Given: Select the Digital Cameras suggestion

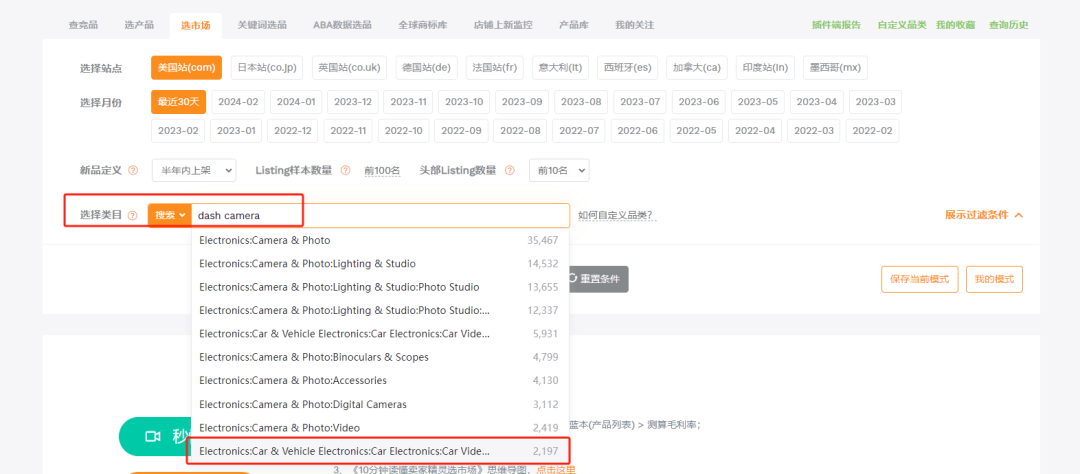Looking at the screenshot, I should (x=380, y=404).
